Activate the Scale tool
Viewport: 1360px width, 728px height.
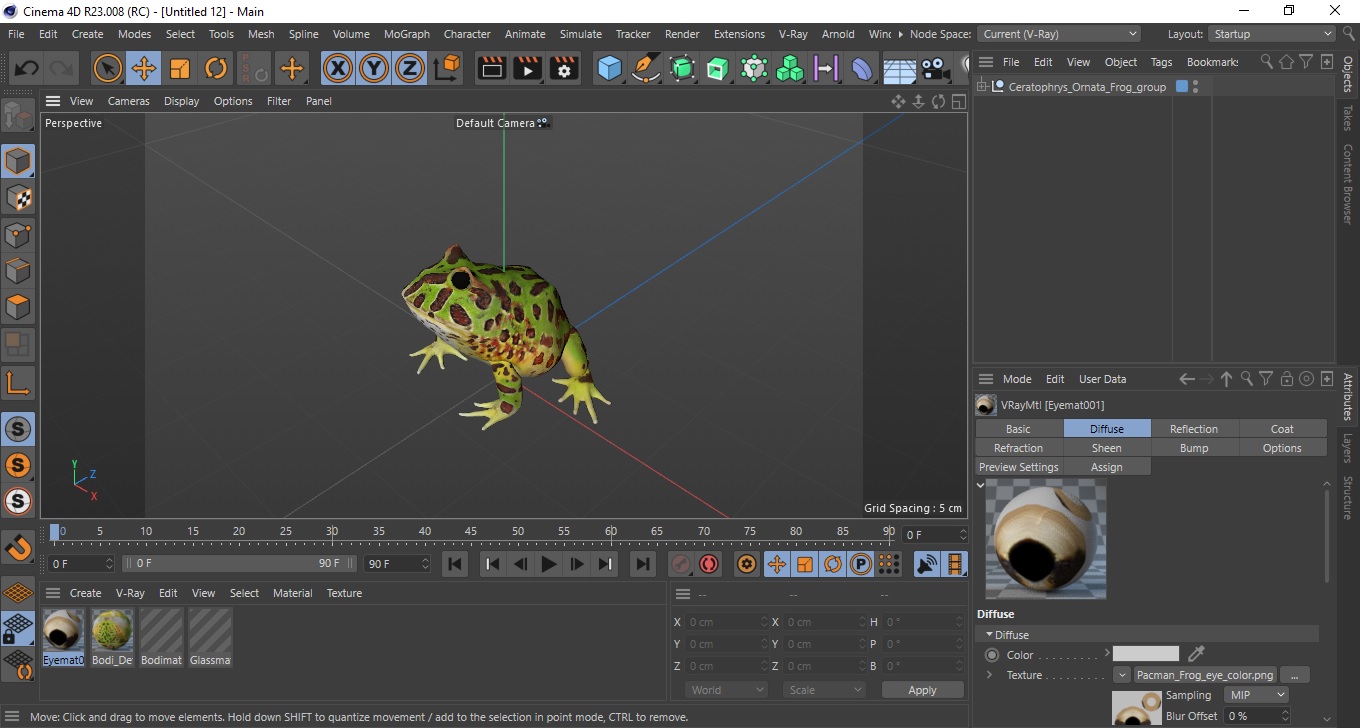click(x=180, y=69)
